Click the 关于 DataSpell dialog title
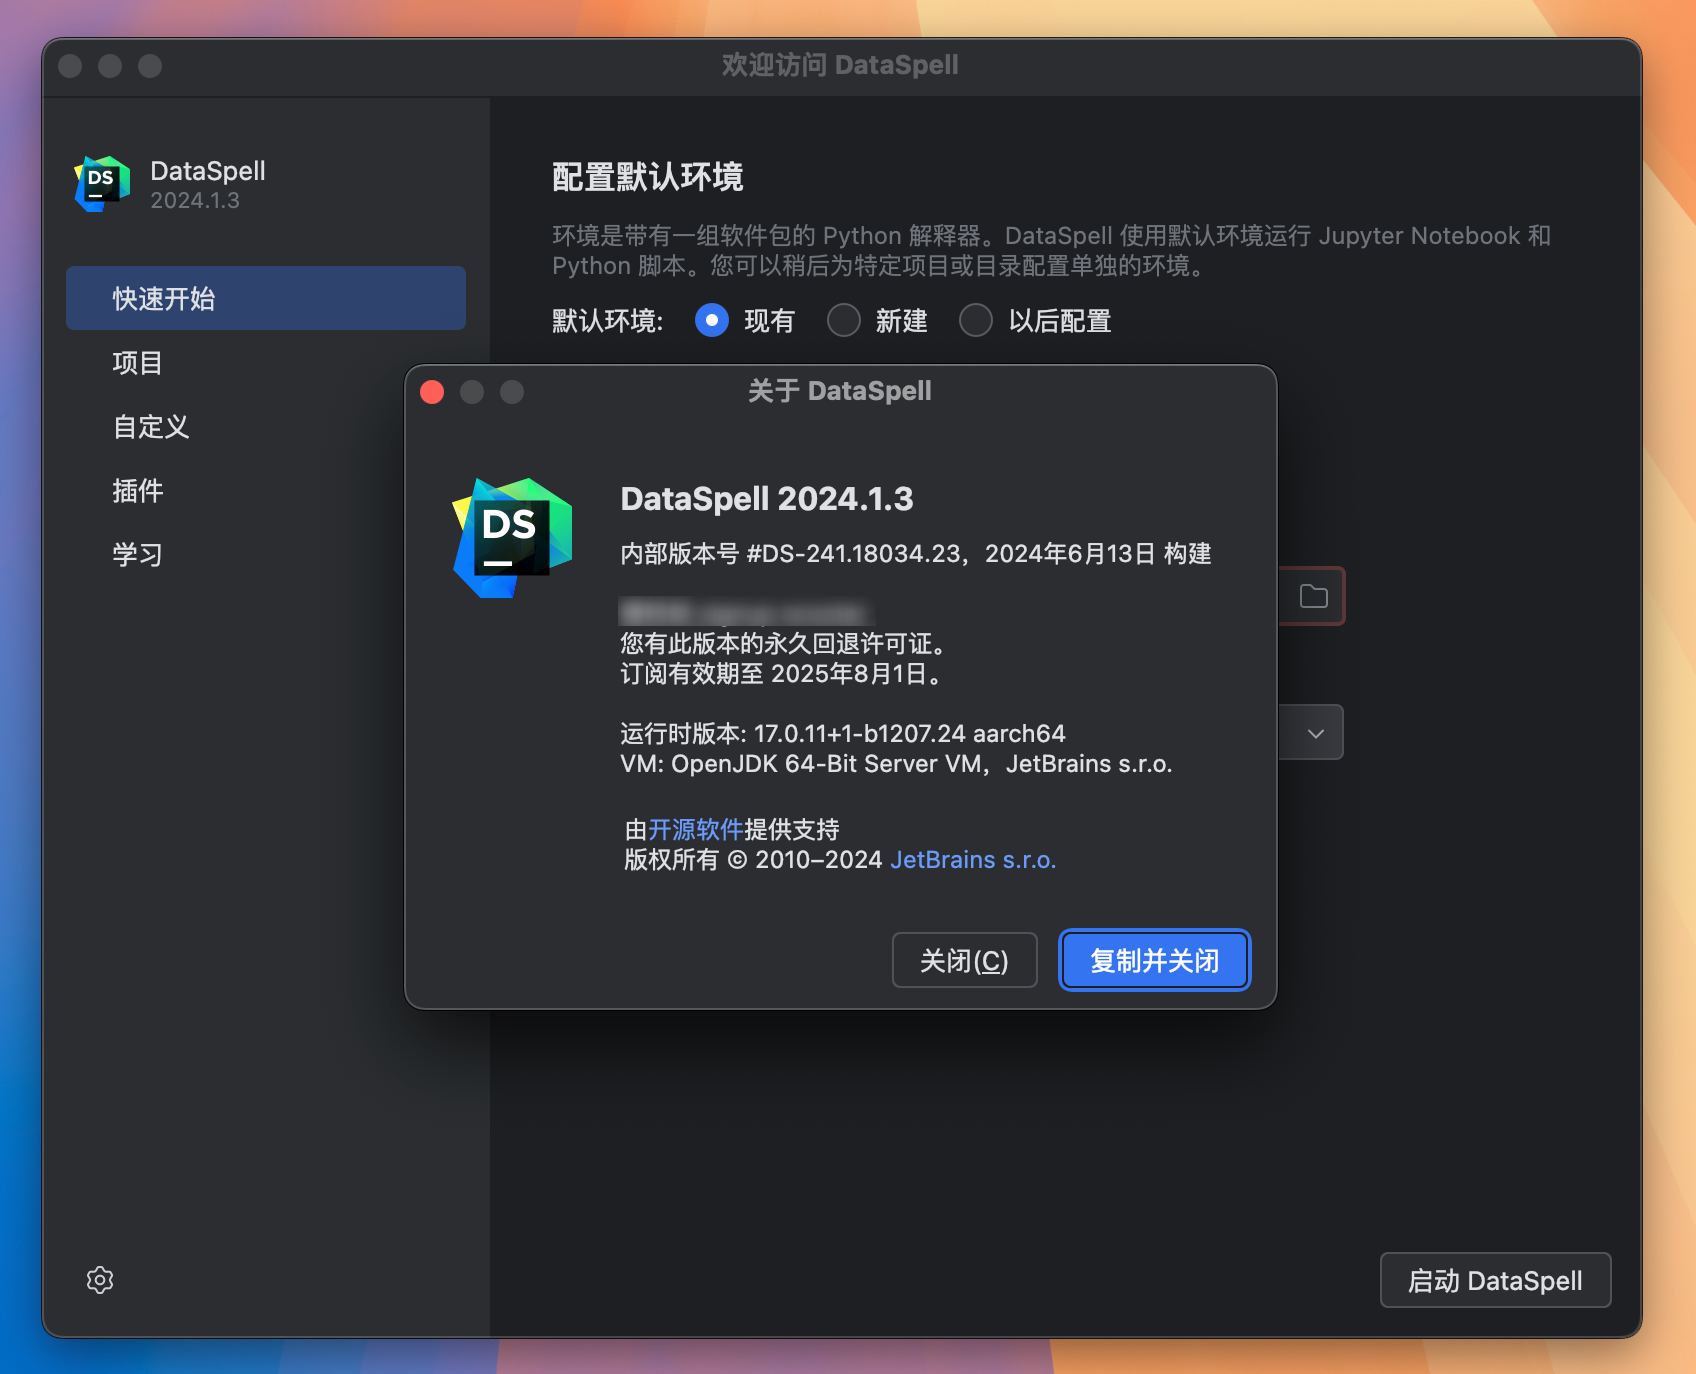This screenshot has height=1374, width=1696. click(x=840, y=391)
